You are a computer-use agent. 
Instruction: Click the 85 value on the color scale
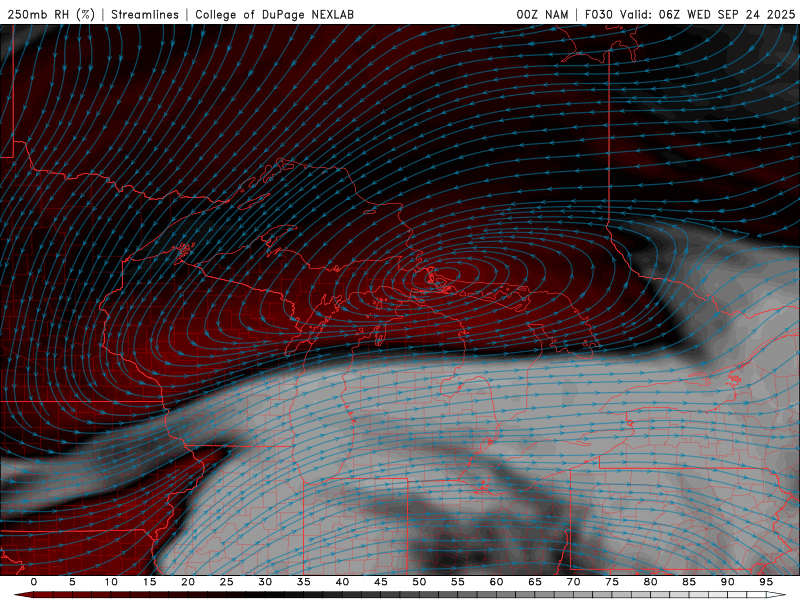pos(689,582)
